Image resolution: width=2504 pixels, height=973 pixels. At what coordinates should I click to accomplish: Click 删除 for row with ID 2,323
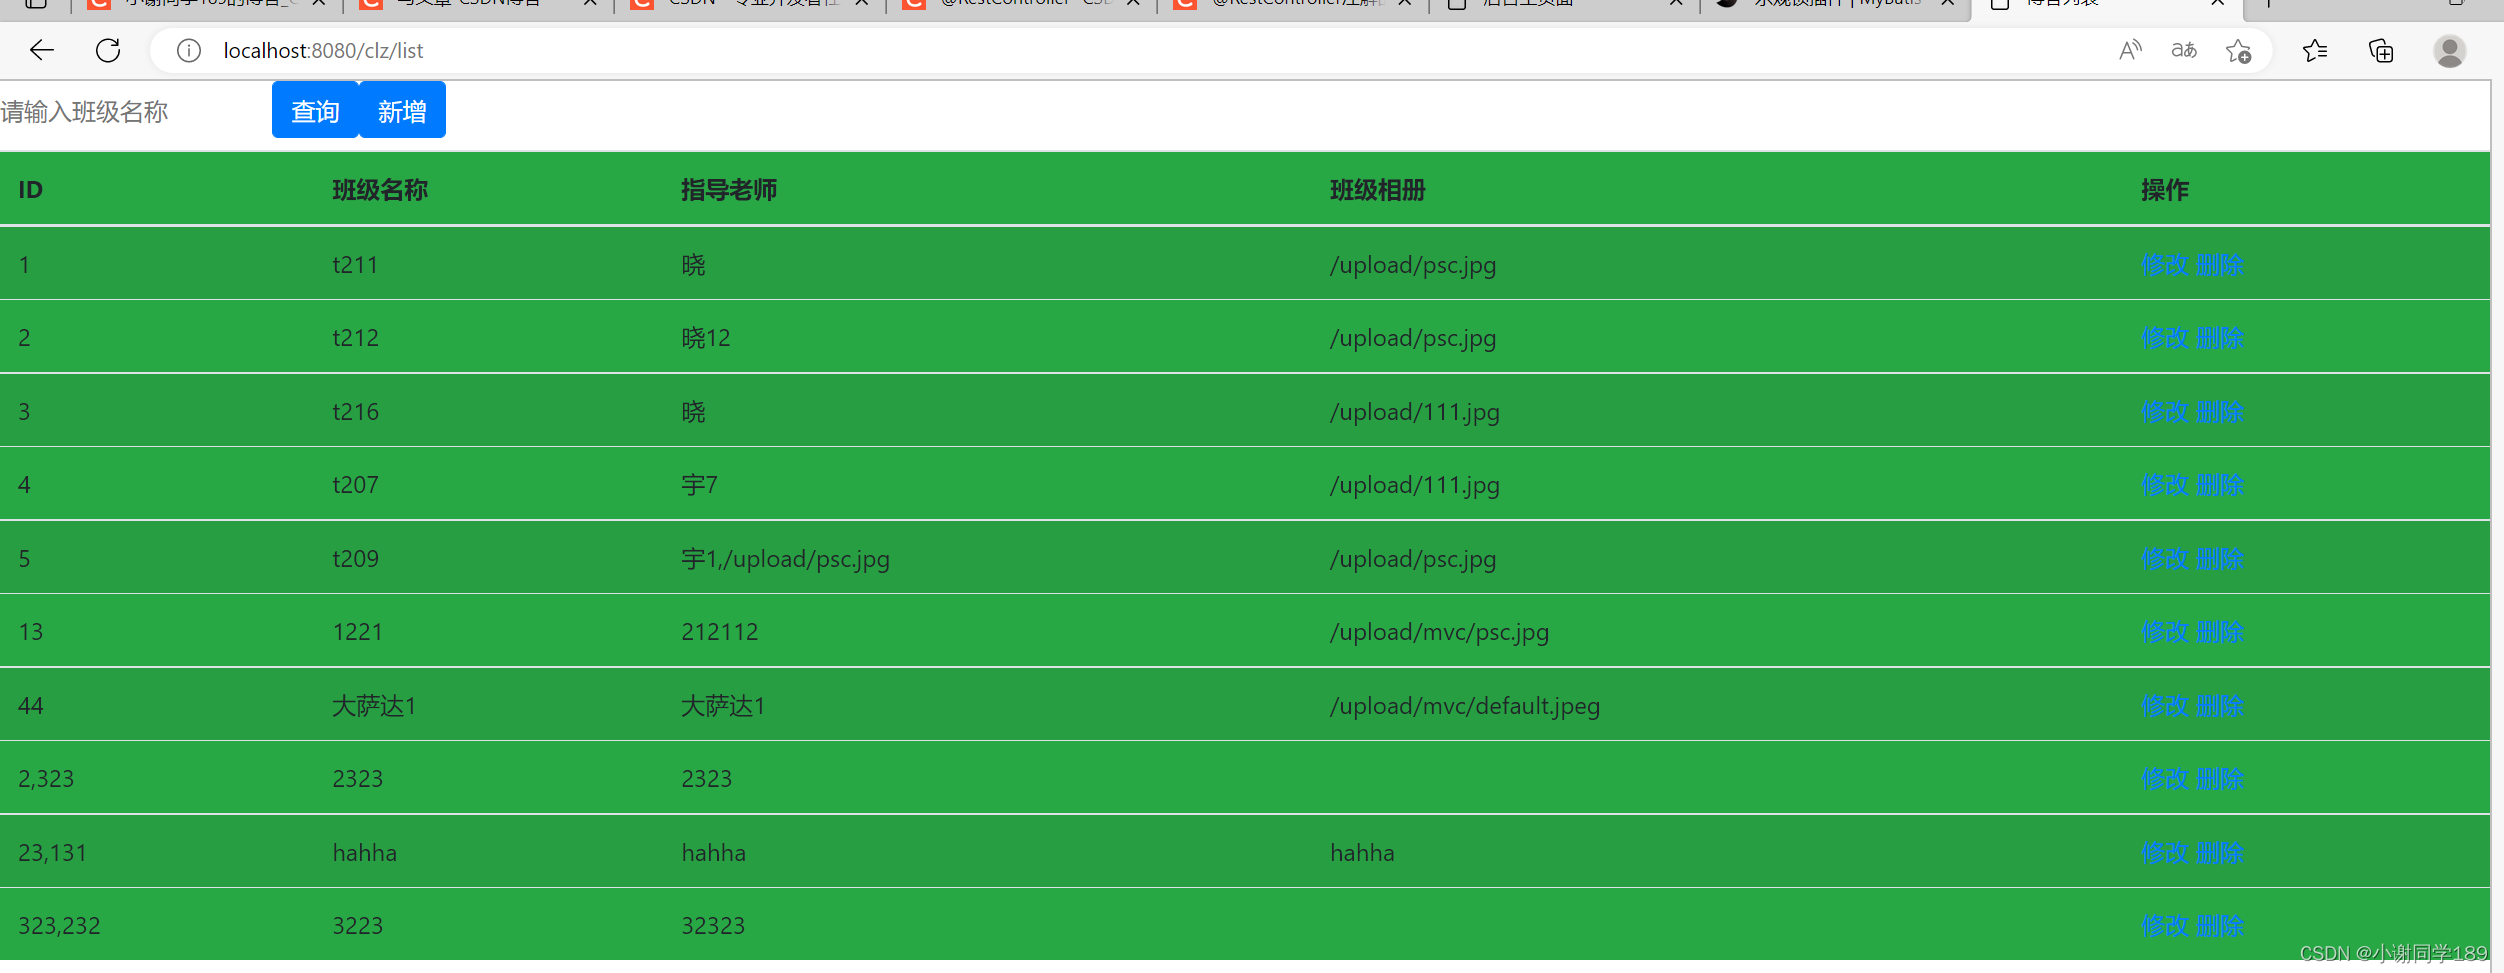pos(2220,779)
